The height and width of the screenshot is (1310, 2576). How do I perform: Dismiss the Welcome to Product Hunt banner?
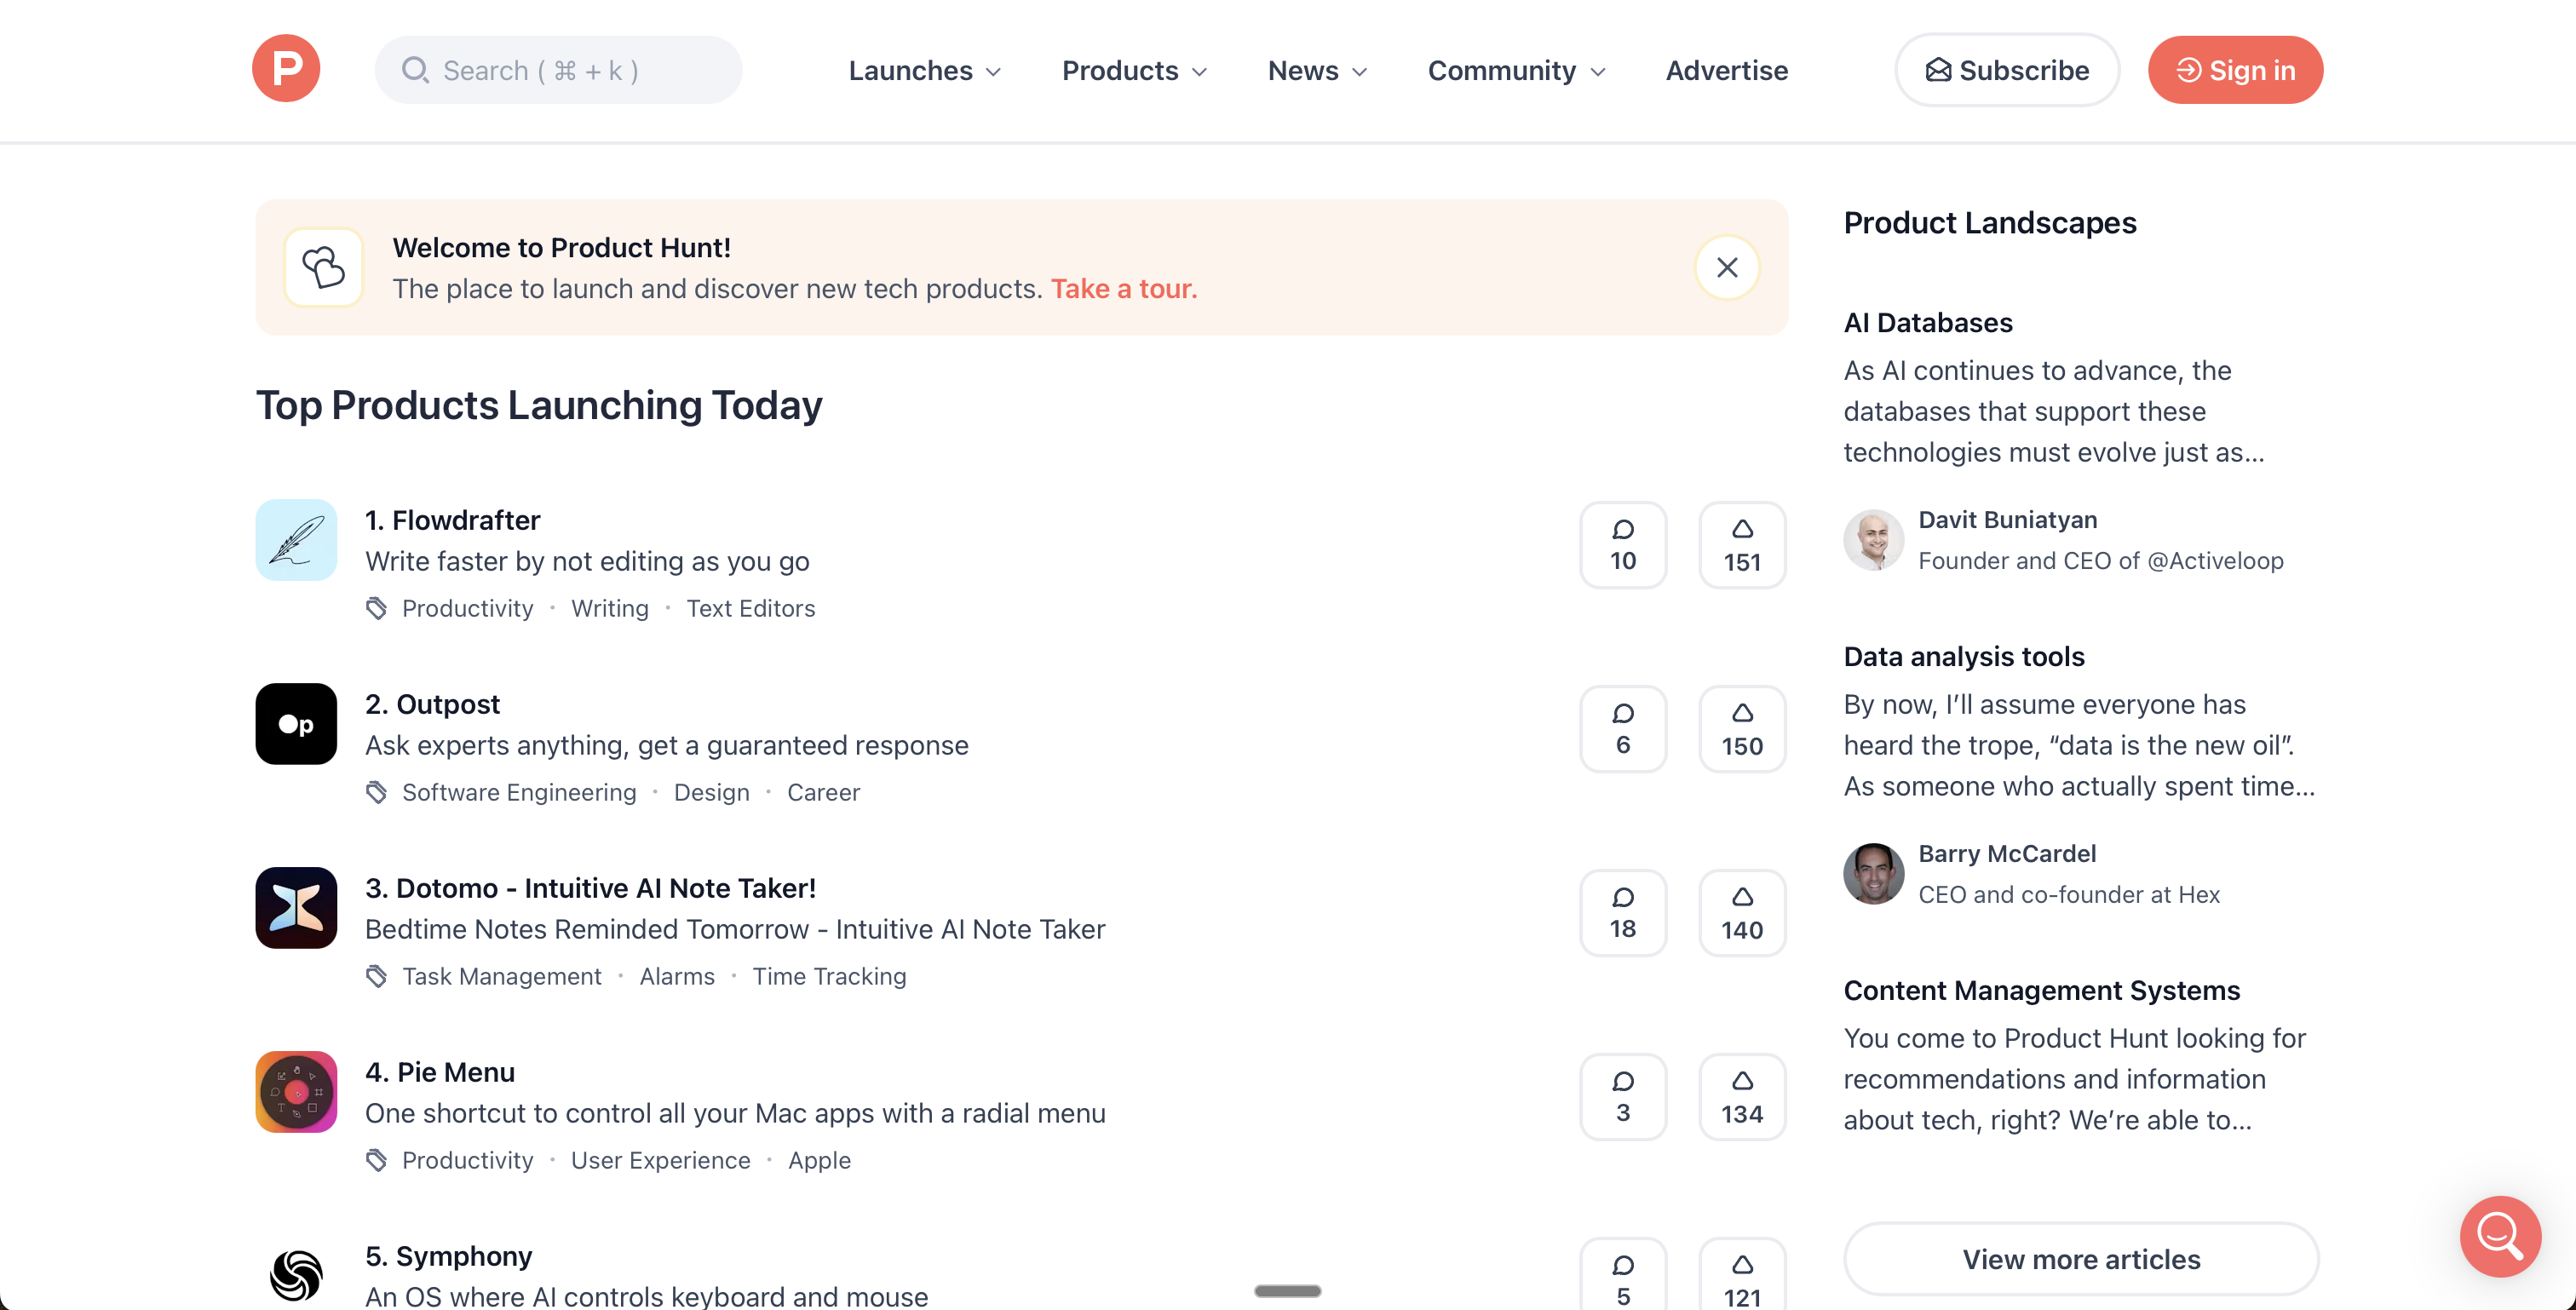(1726, 267)
